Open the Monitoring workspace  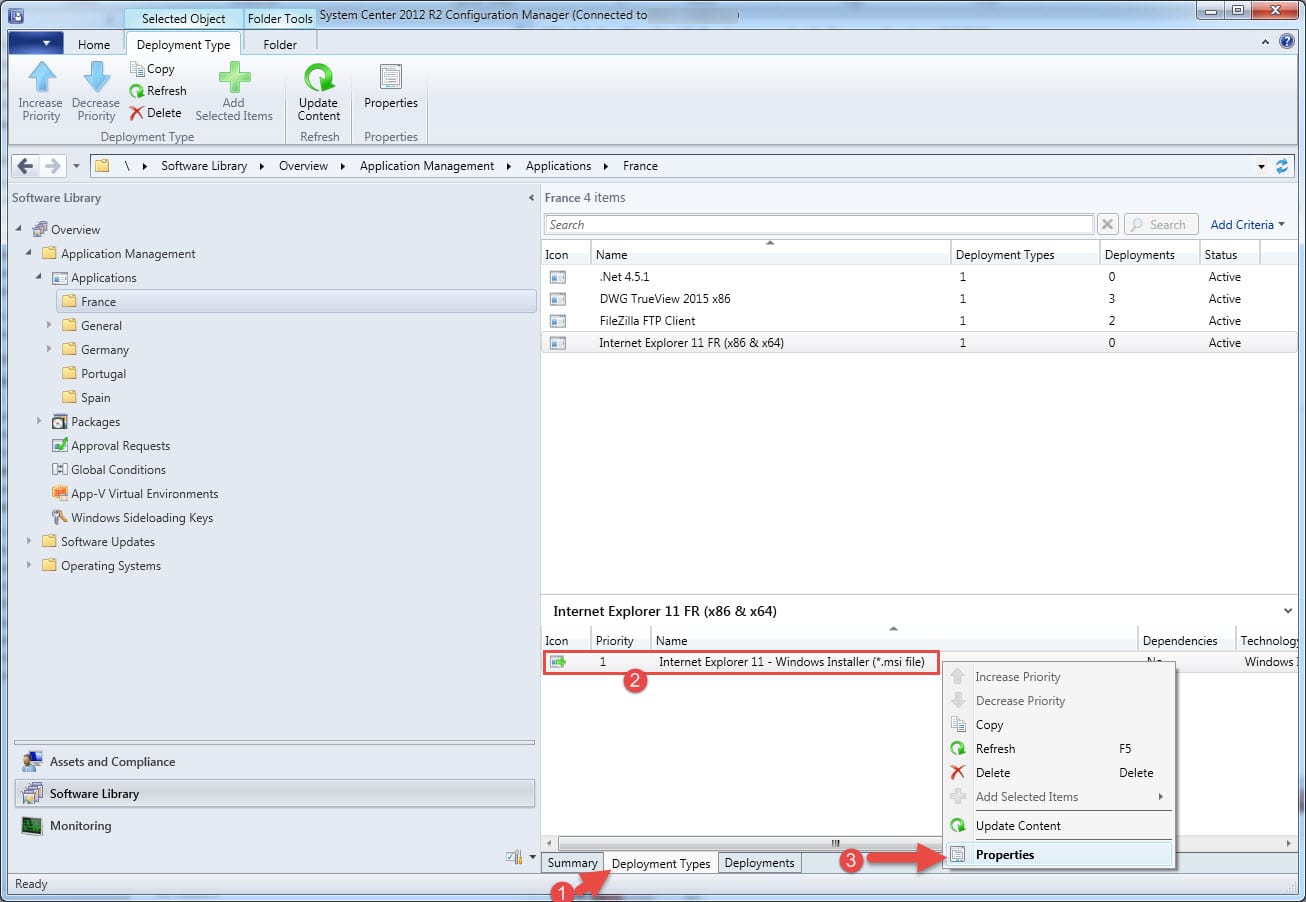click(x=80, y=826)
